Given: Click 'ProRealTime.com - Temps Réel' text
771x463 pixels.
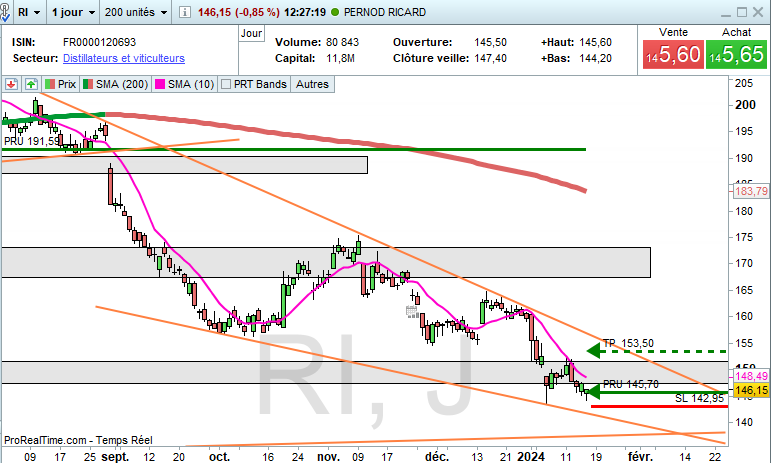Looking at the screenshot, I should [x=78, y=440].
